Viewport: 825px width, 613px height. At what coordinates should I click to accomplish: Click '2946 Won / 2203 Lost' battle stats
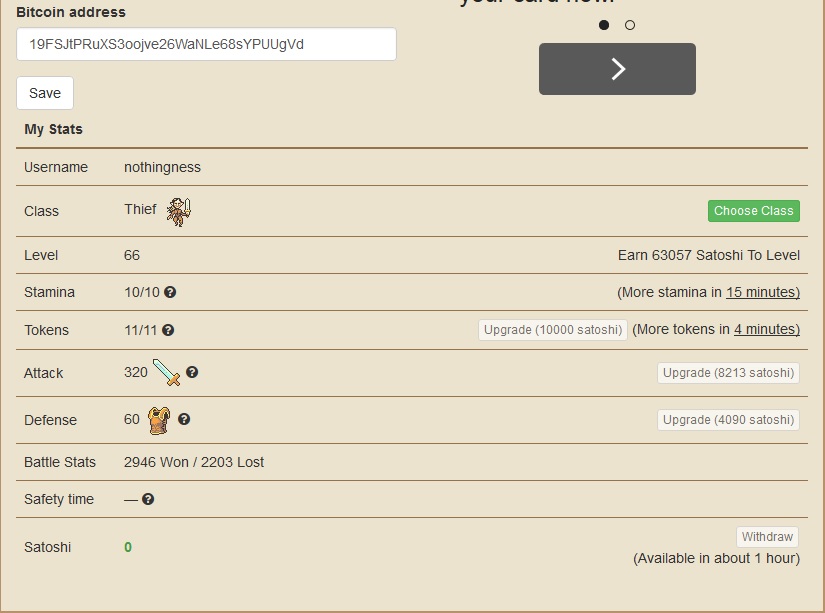[x=194, y=462]
